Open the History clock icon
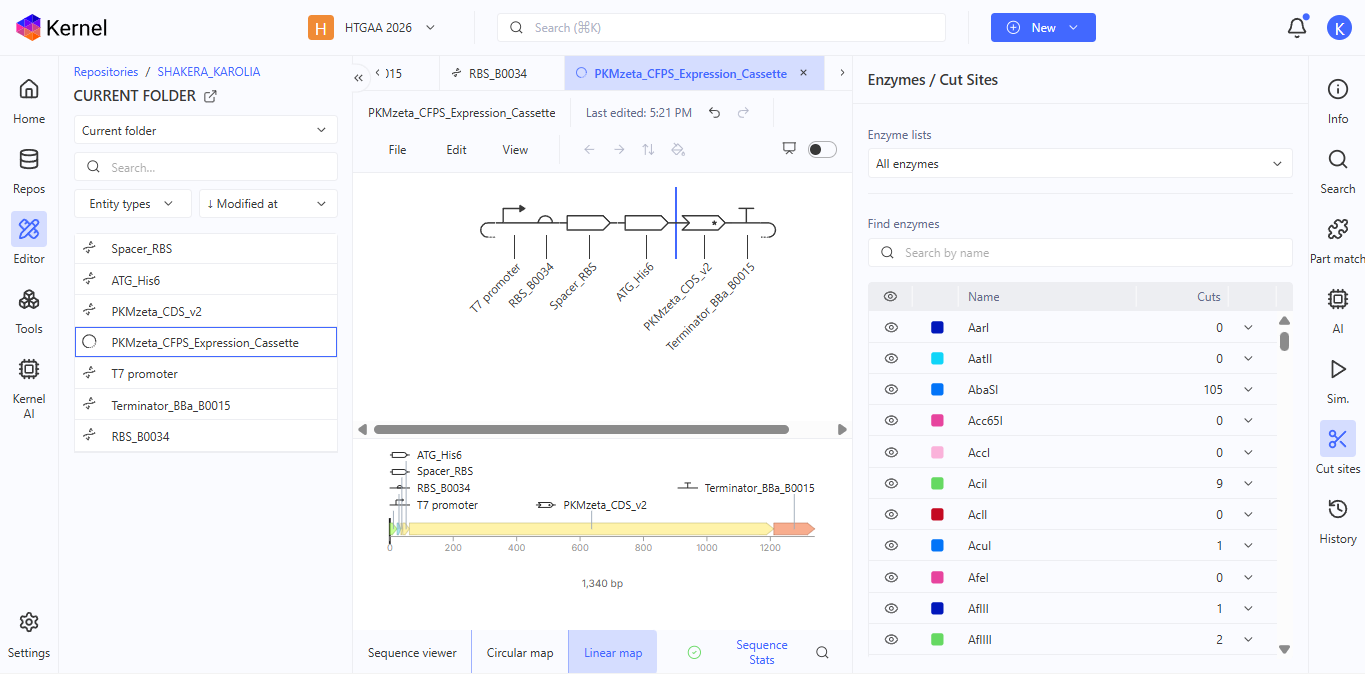Image resolution: width=1365 pixels, height=674 pixels. [x=1338, y=509]
